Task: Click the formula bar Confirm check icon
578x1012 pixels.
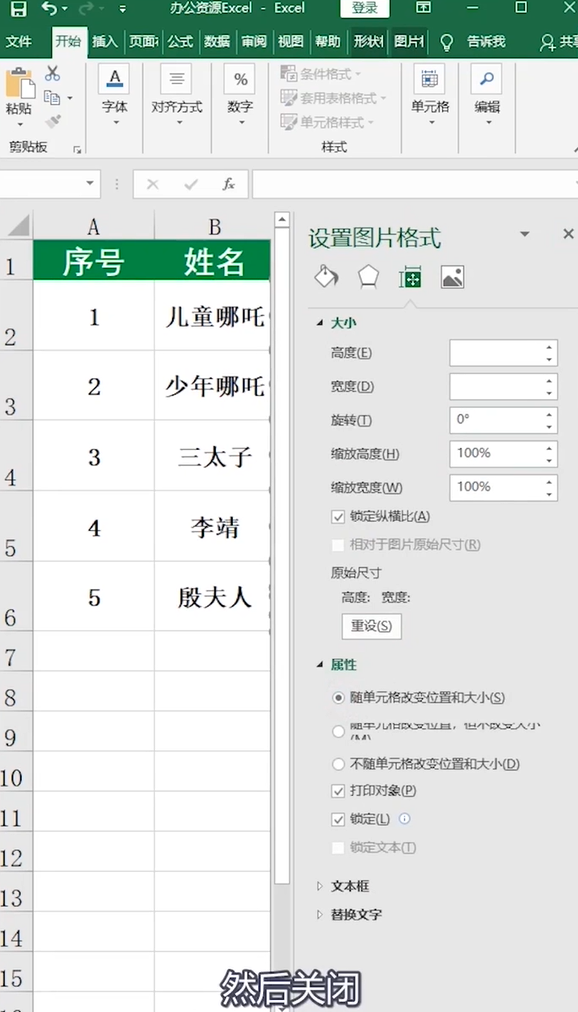Action: pyautogui.click(x=191, y=185)
